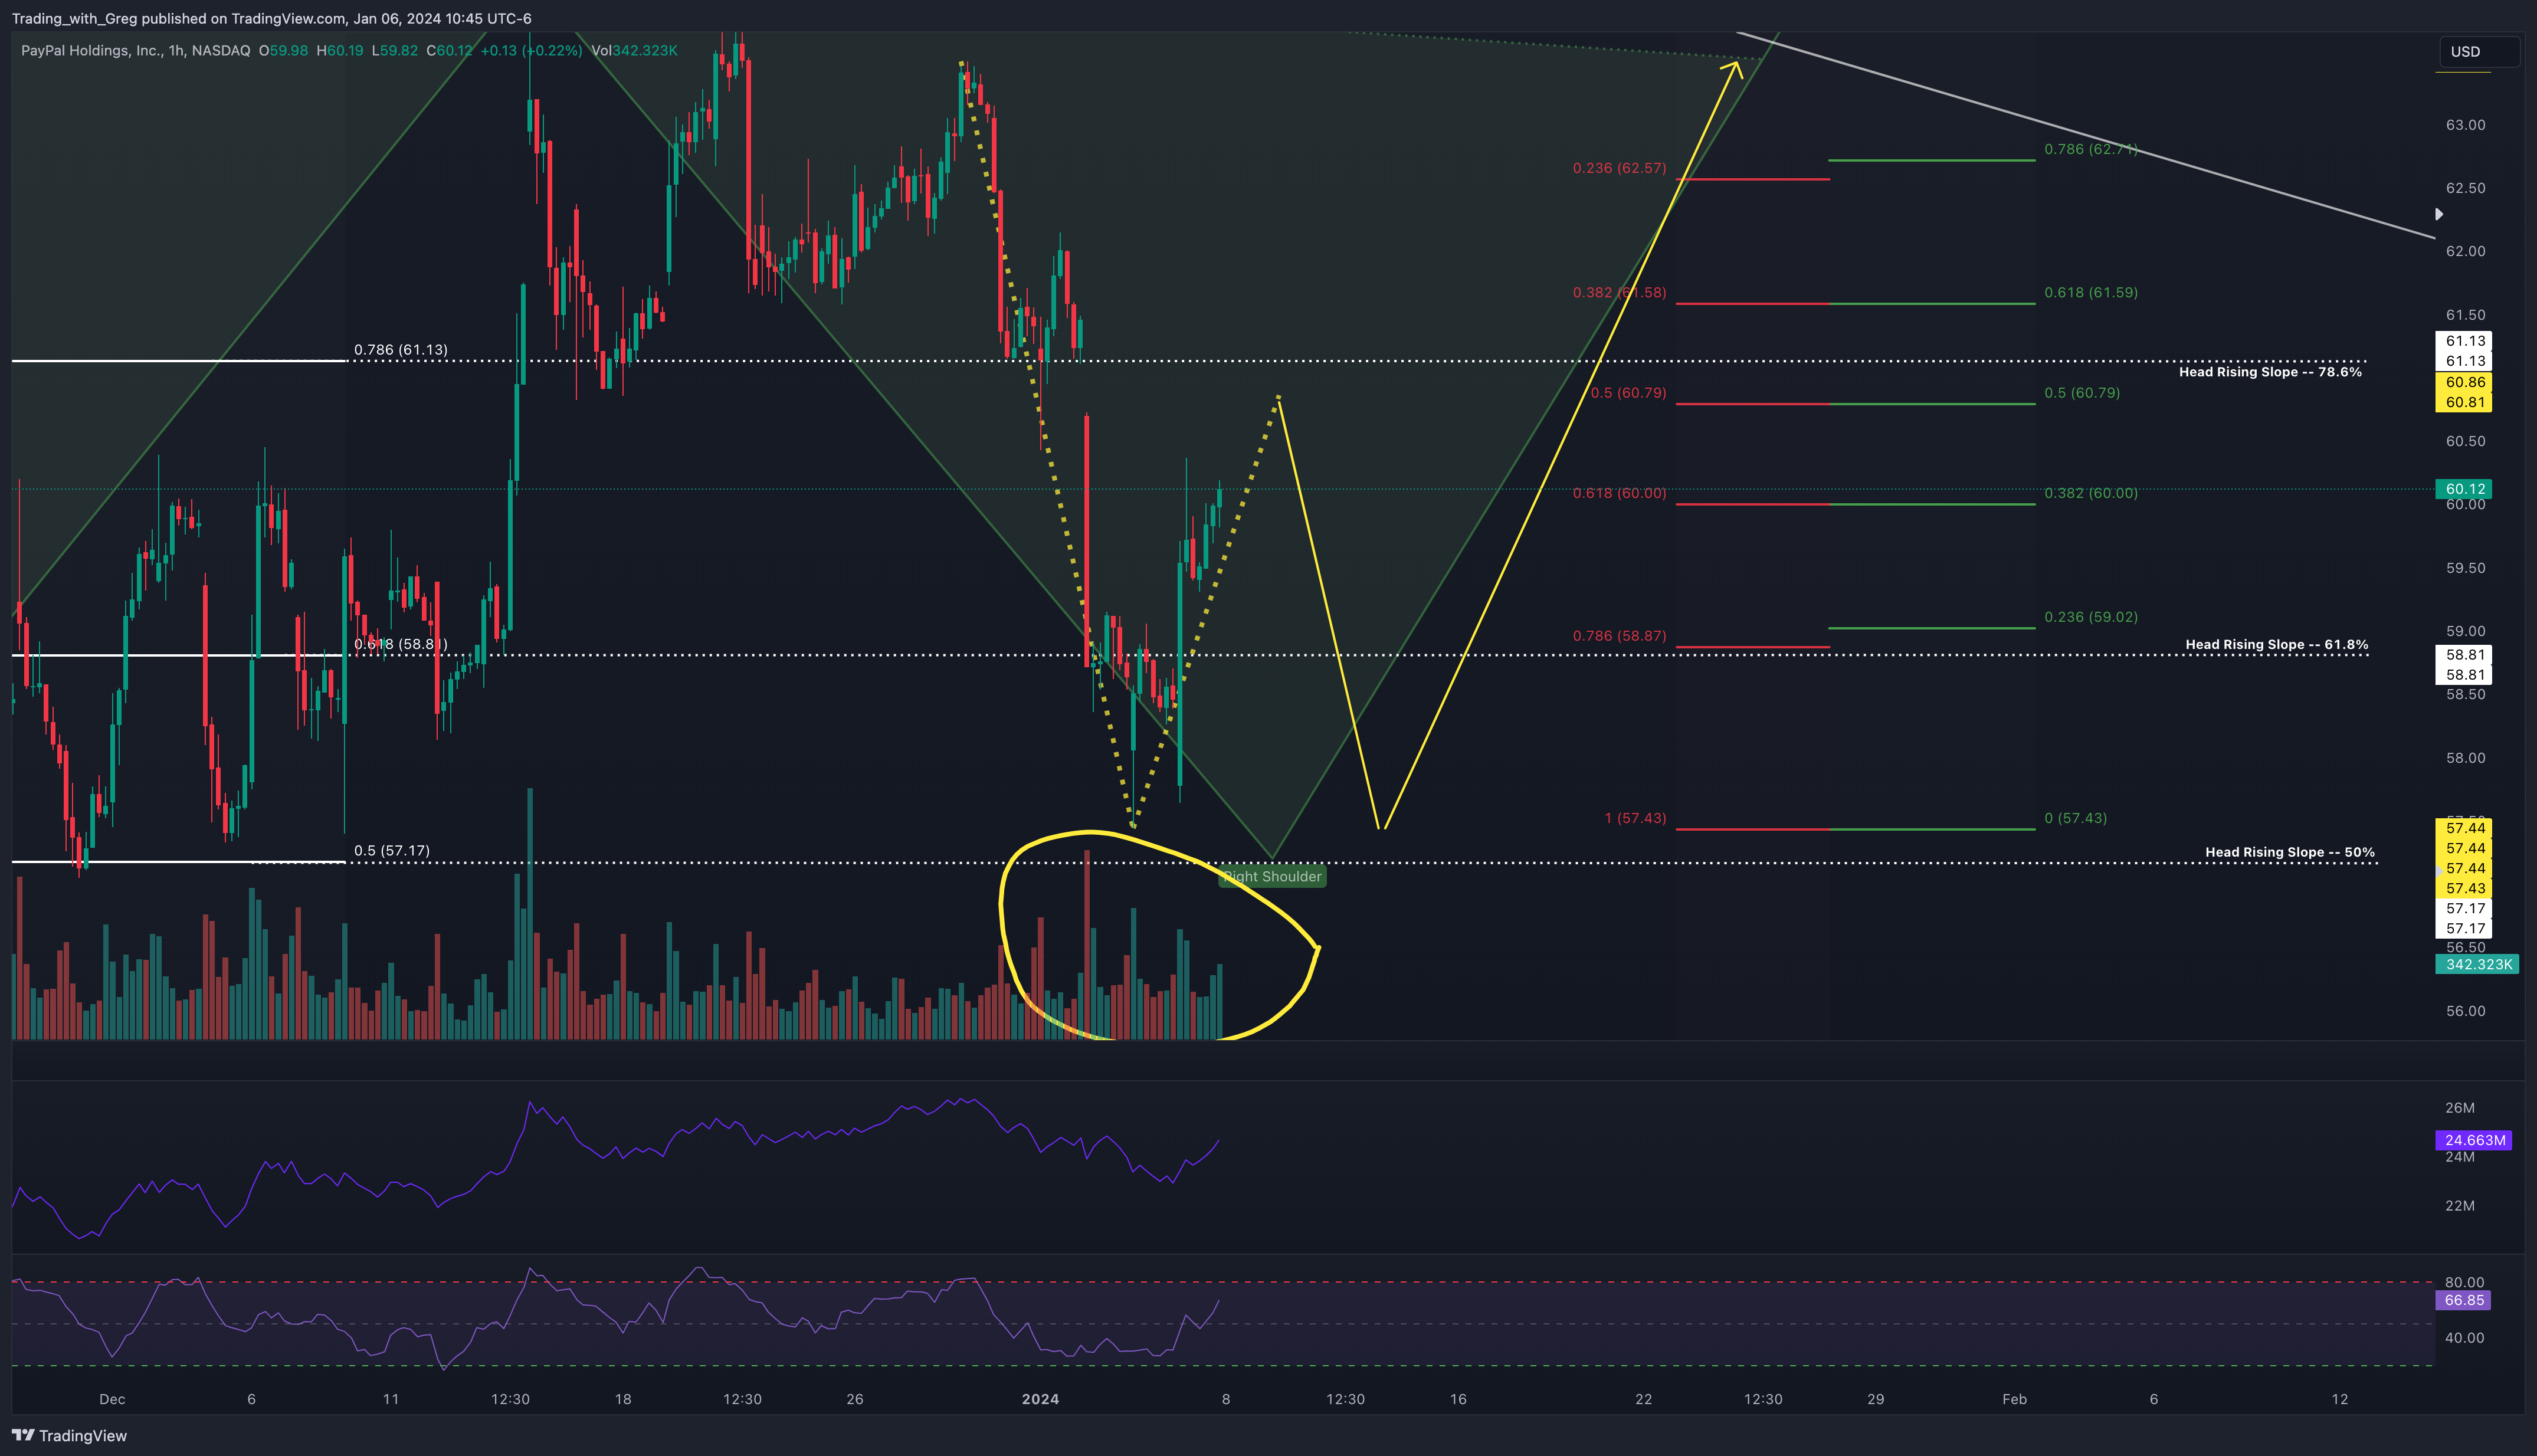
Task: Click the purple 24.663M indicator value tag
Action: (x=2473, y=1140)
